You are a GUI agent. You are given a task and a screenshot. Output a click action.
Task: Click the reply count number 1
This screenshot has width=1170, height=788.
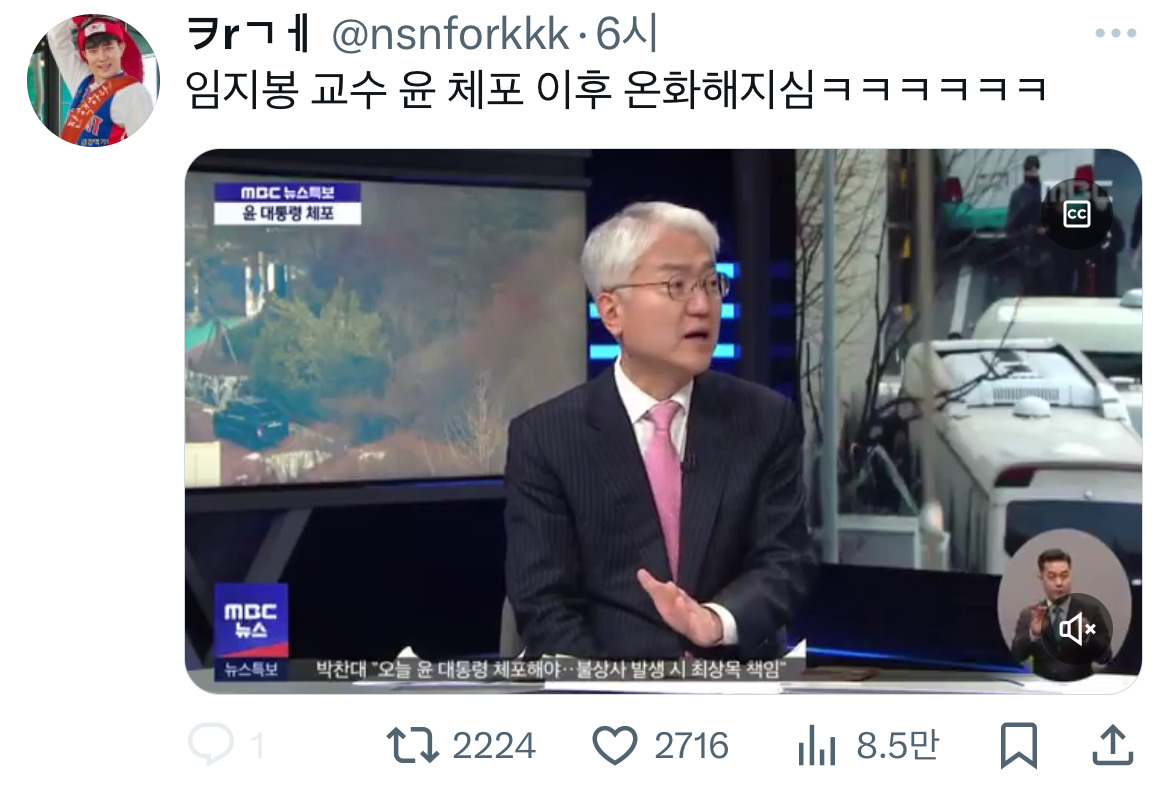[x=257, y=746]
